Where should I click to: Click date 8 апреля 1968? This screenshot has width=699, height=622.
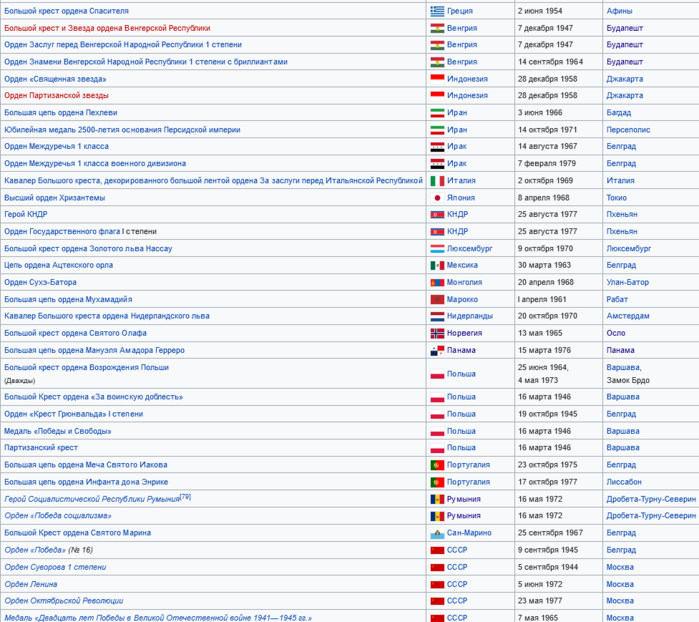(543, 198)
